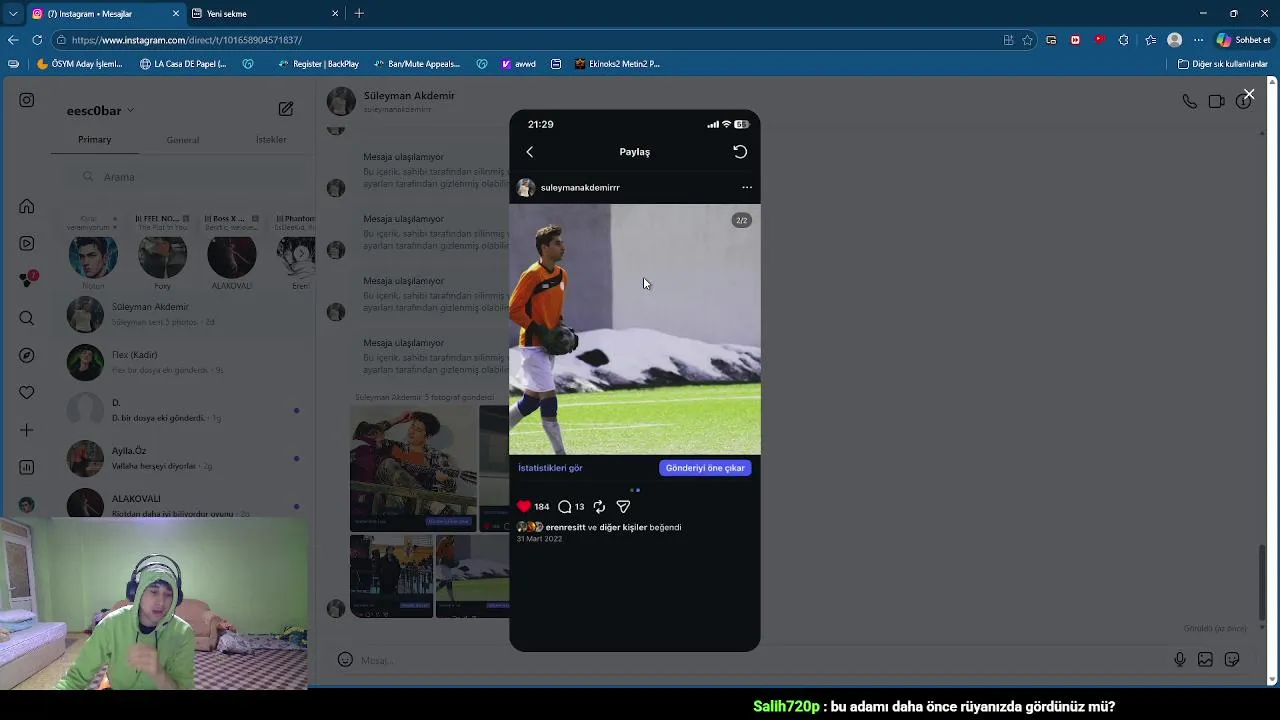Viewport: 1280px width, 720px height.
Task: Switch to General inbox tab
Action: (182, 140)
